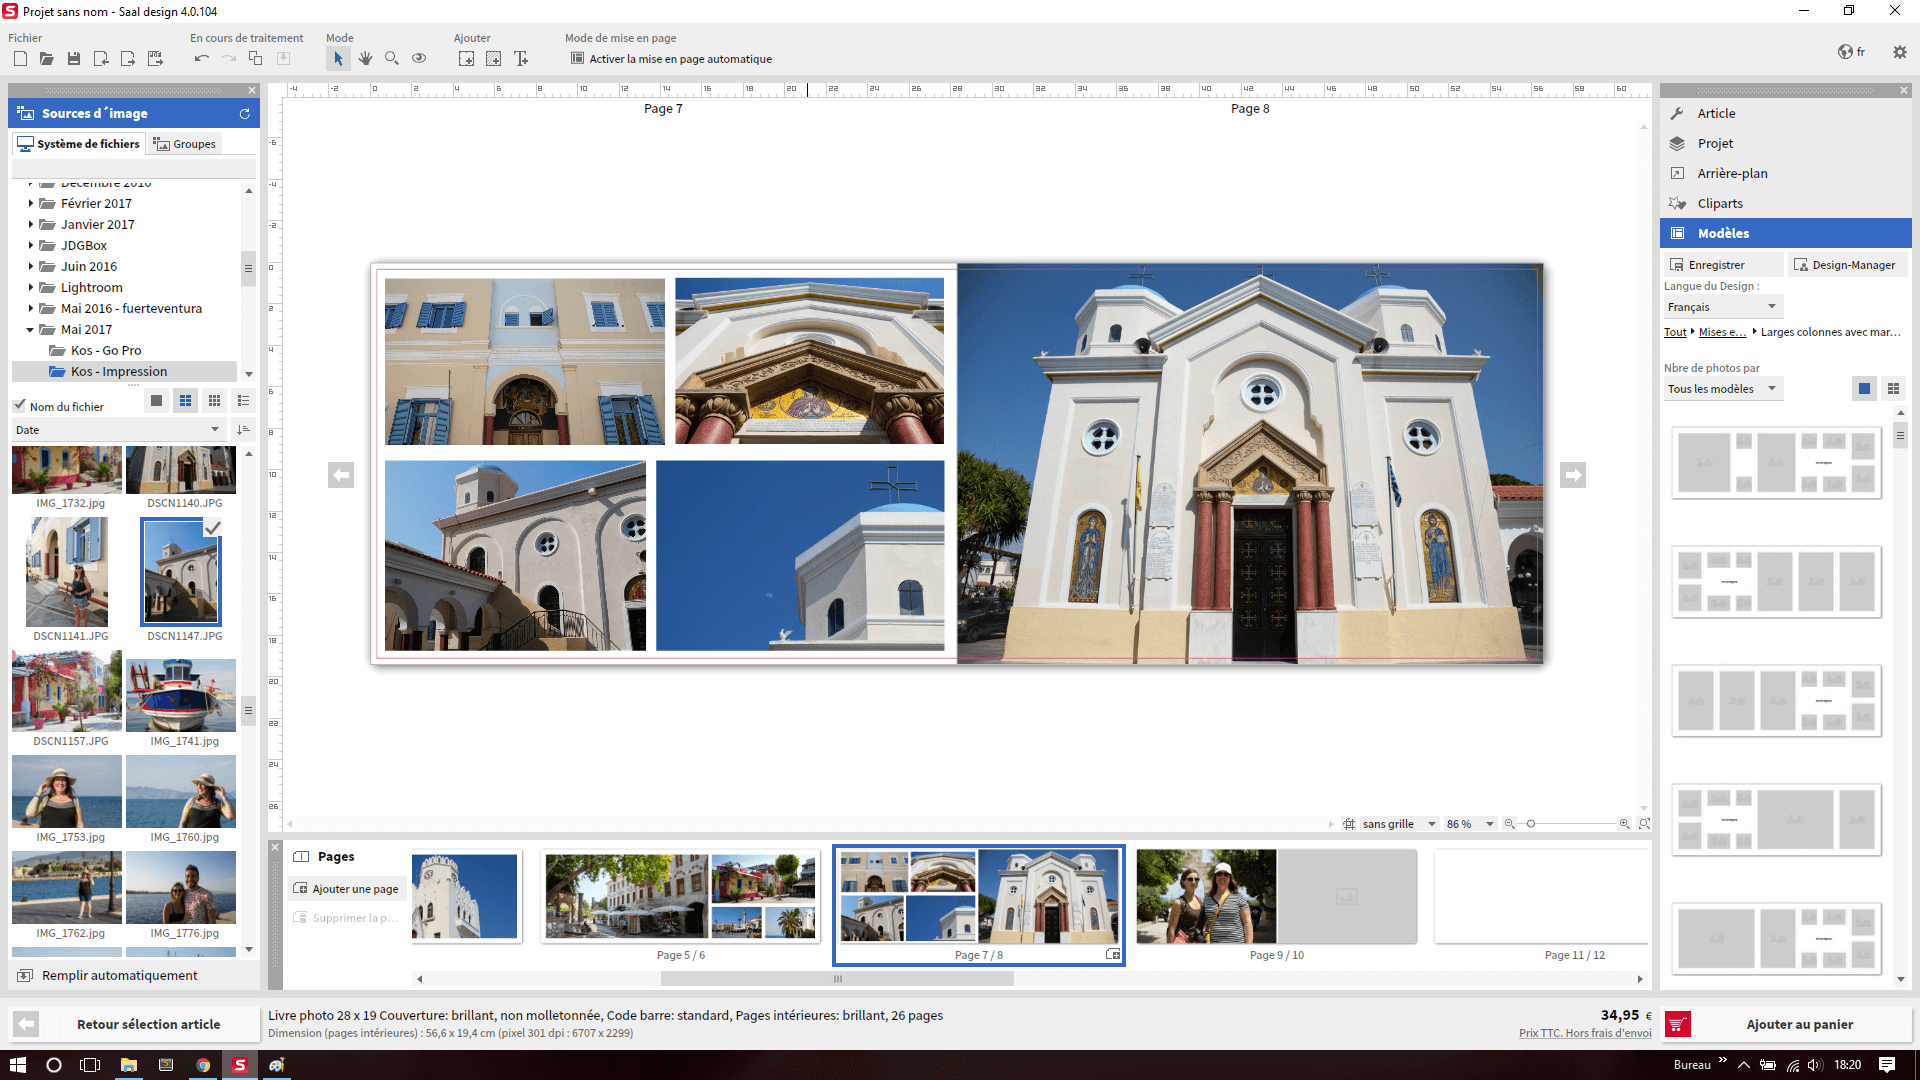
Task: Open the Arrière-plan panel
Action: coord(1731,173)
